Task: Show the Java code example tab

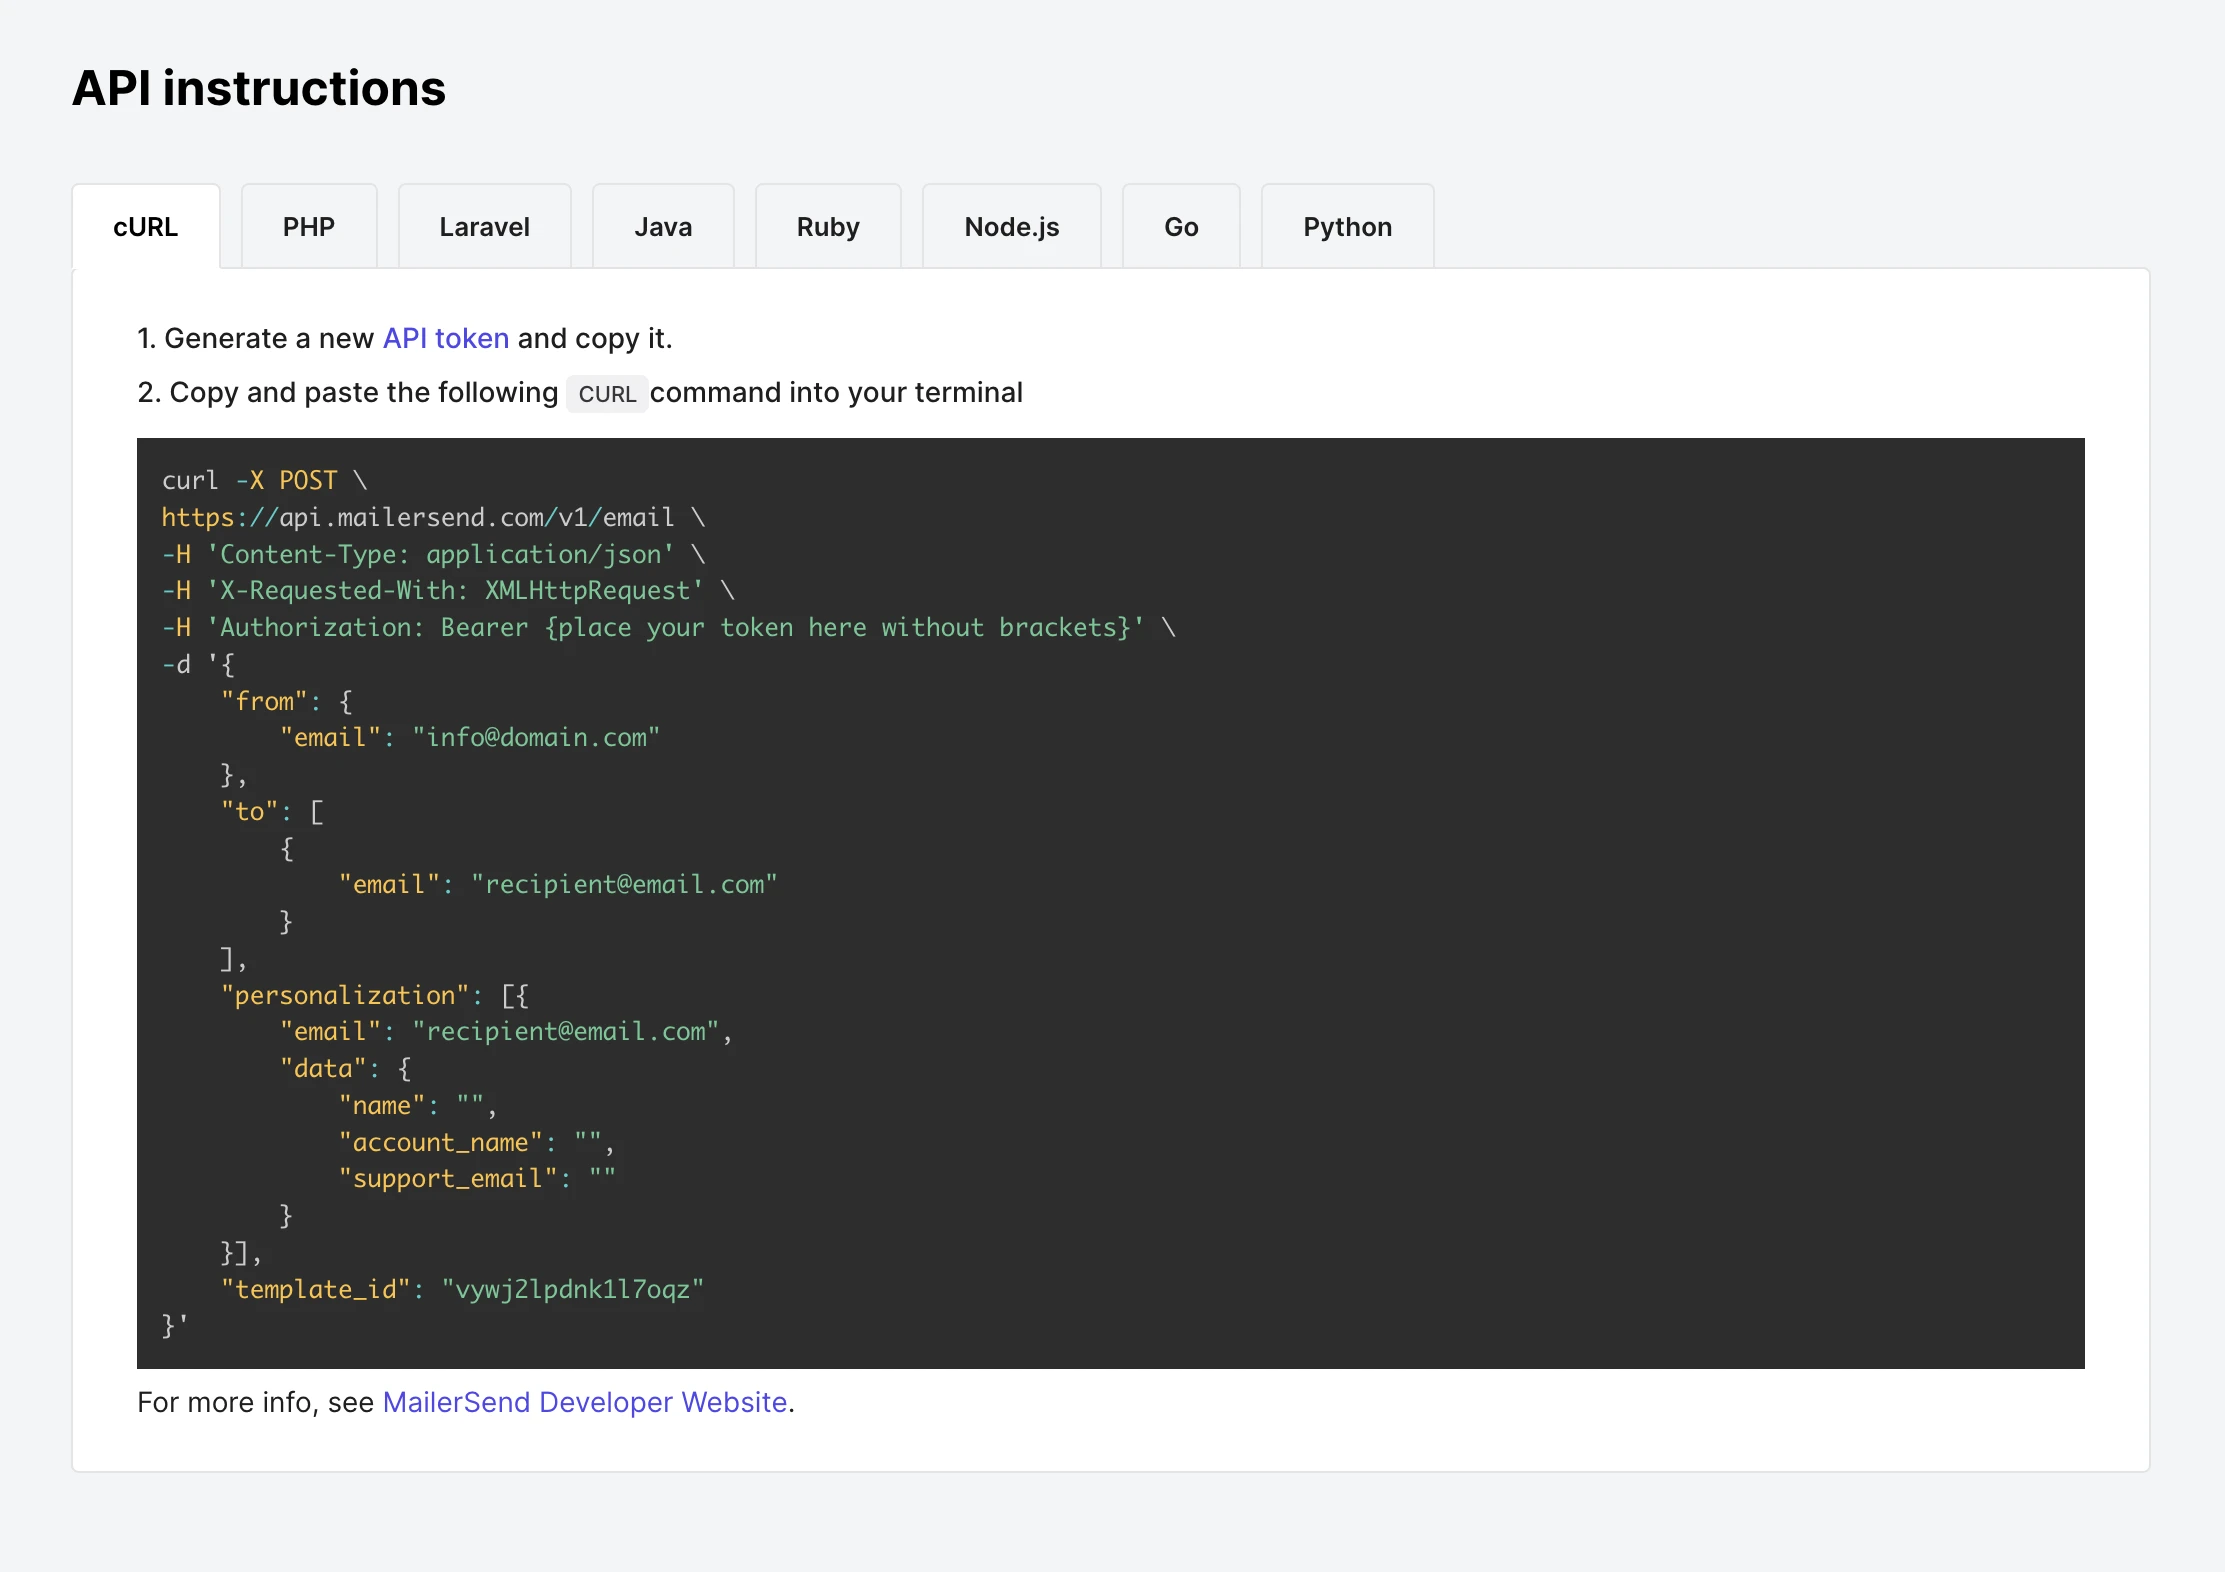Action: [x=663, y=227]
